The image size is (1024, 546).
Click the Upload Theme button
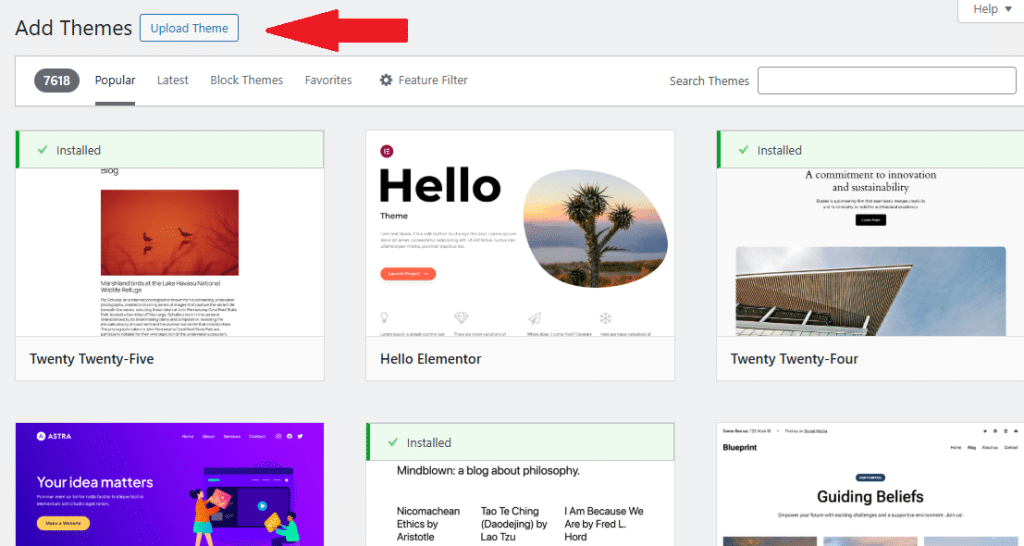point(189,28)
